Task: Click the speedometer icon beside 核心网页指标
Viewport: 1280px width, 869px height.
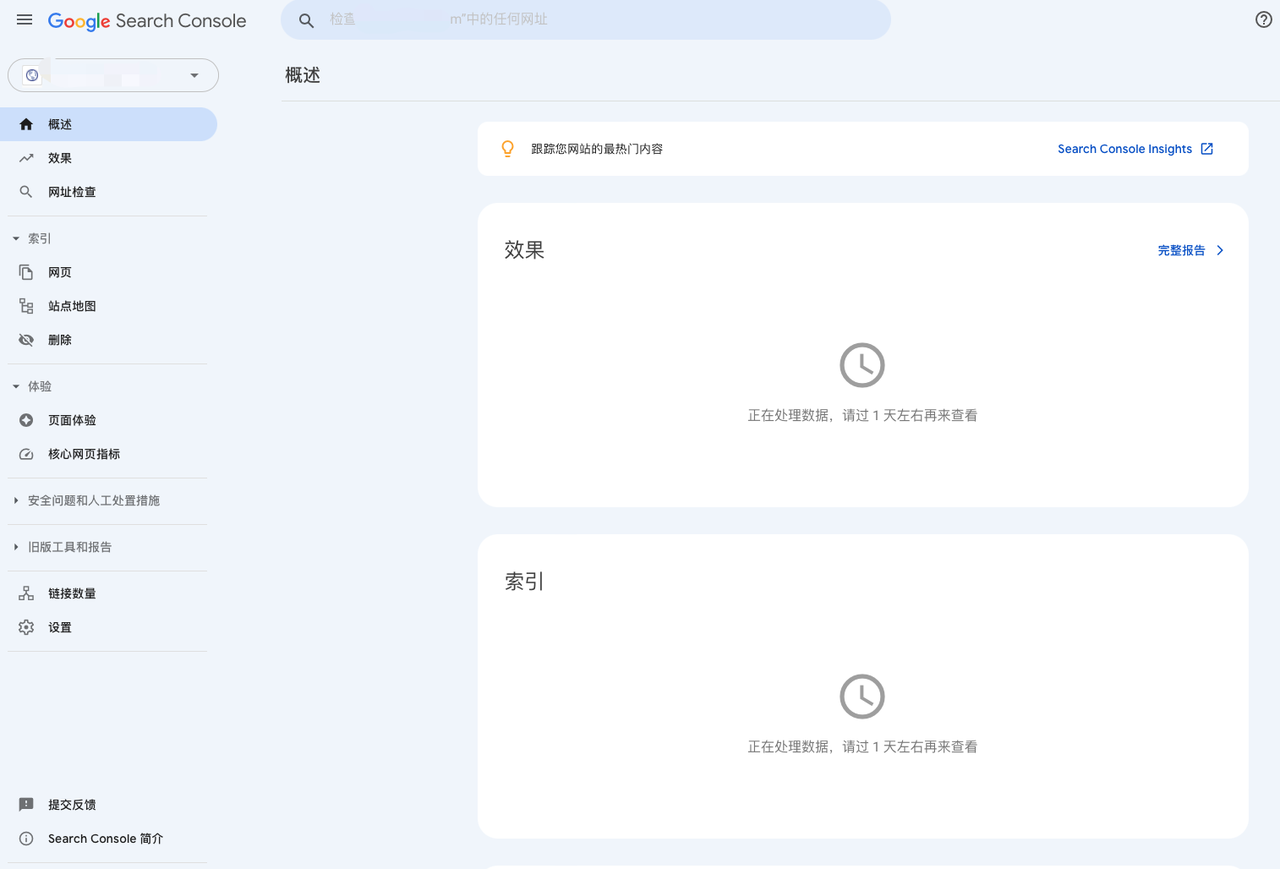Action: pyautogui.click(x=26, y=454)
